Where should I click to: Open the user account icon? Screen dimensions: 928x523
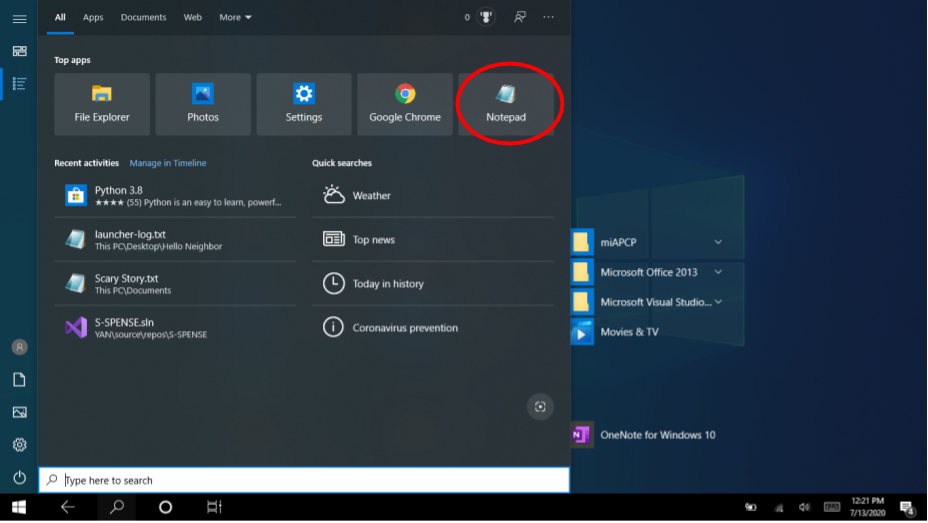pyautogui.click(x=20, y=347)
